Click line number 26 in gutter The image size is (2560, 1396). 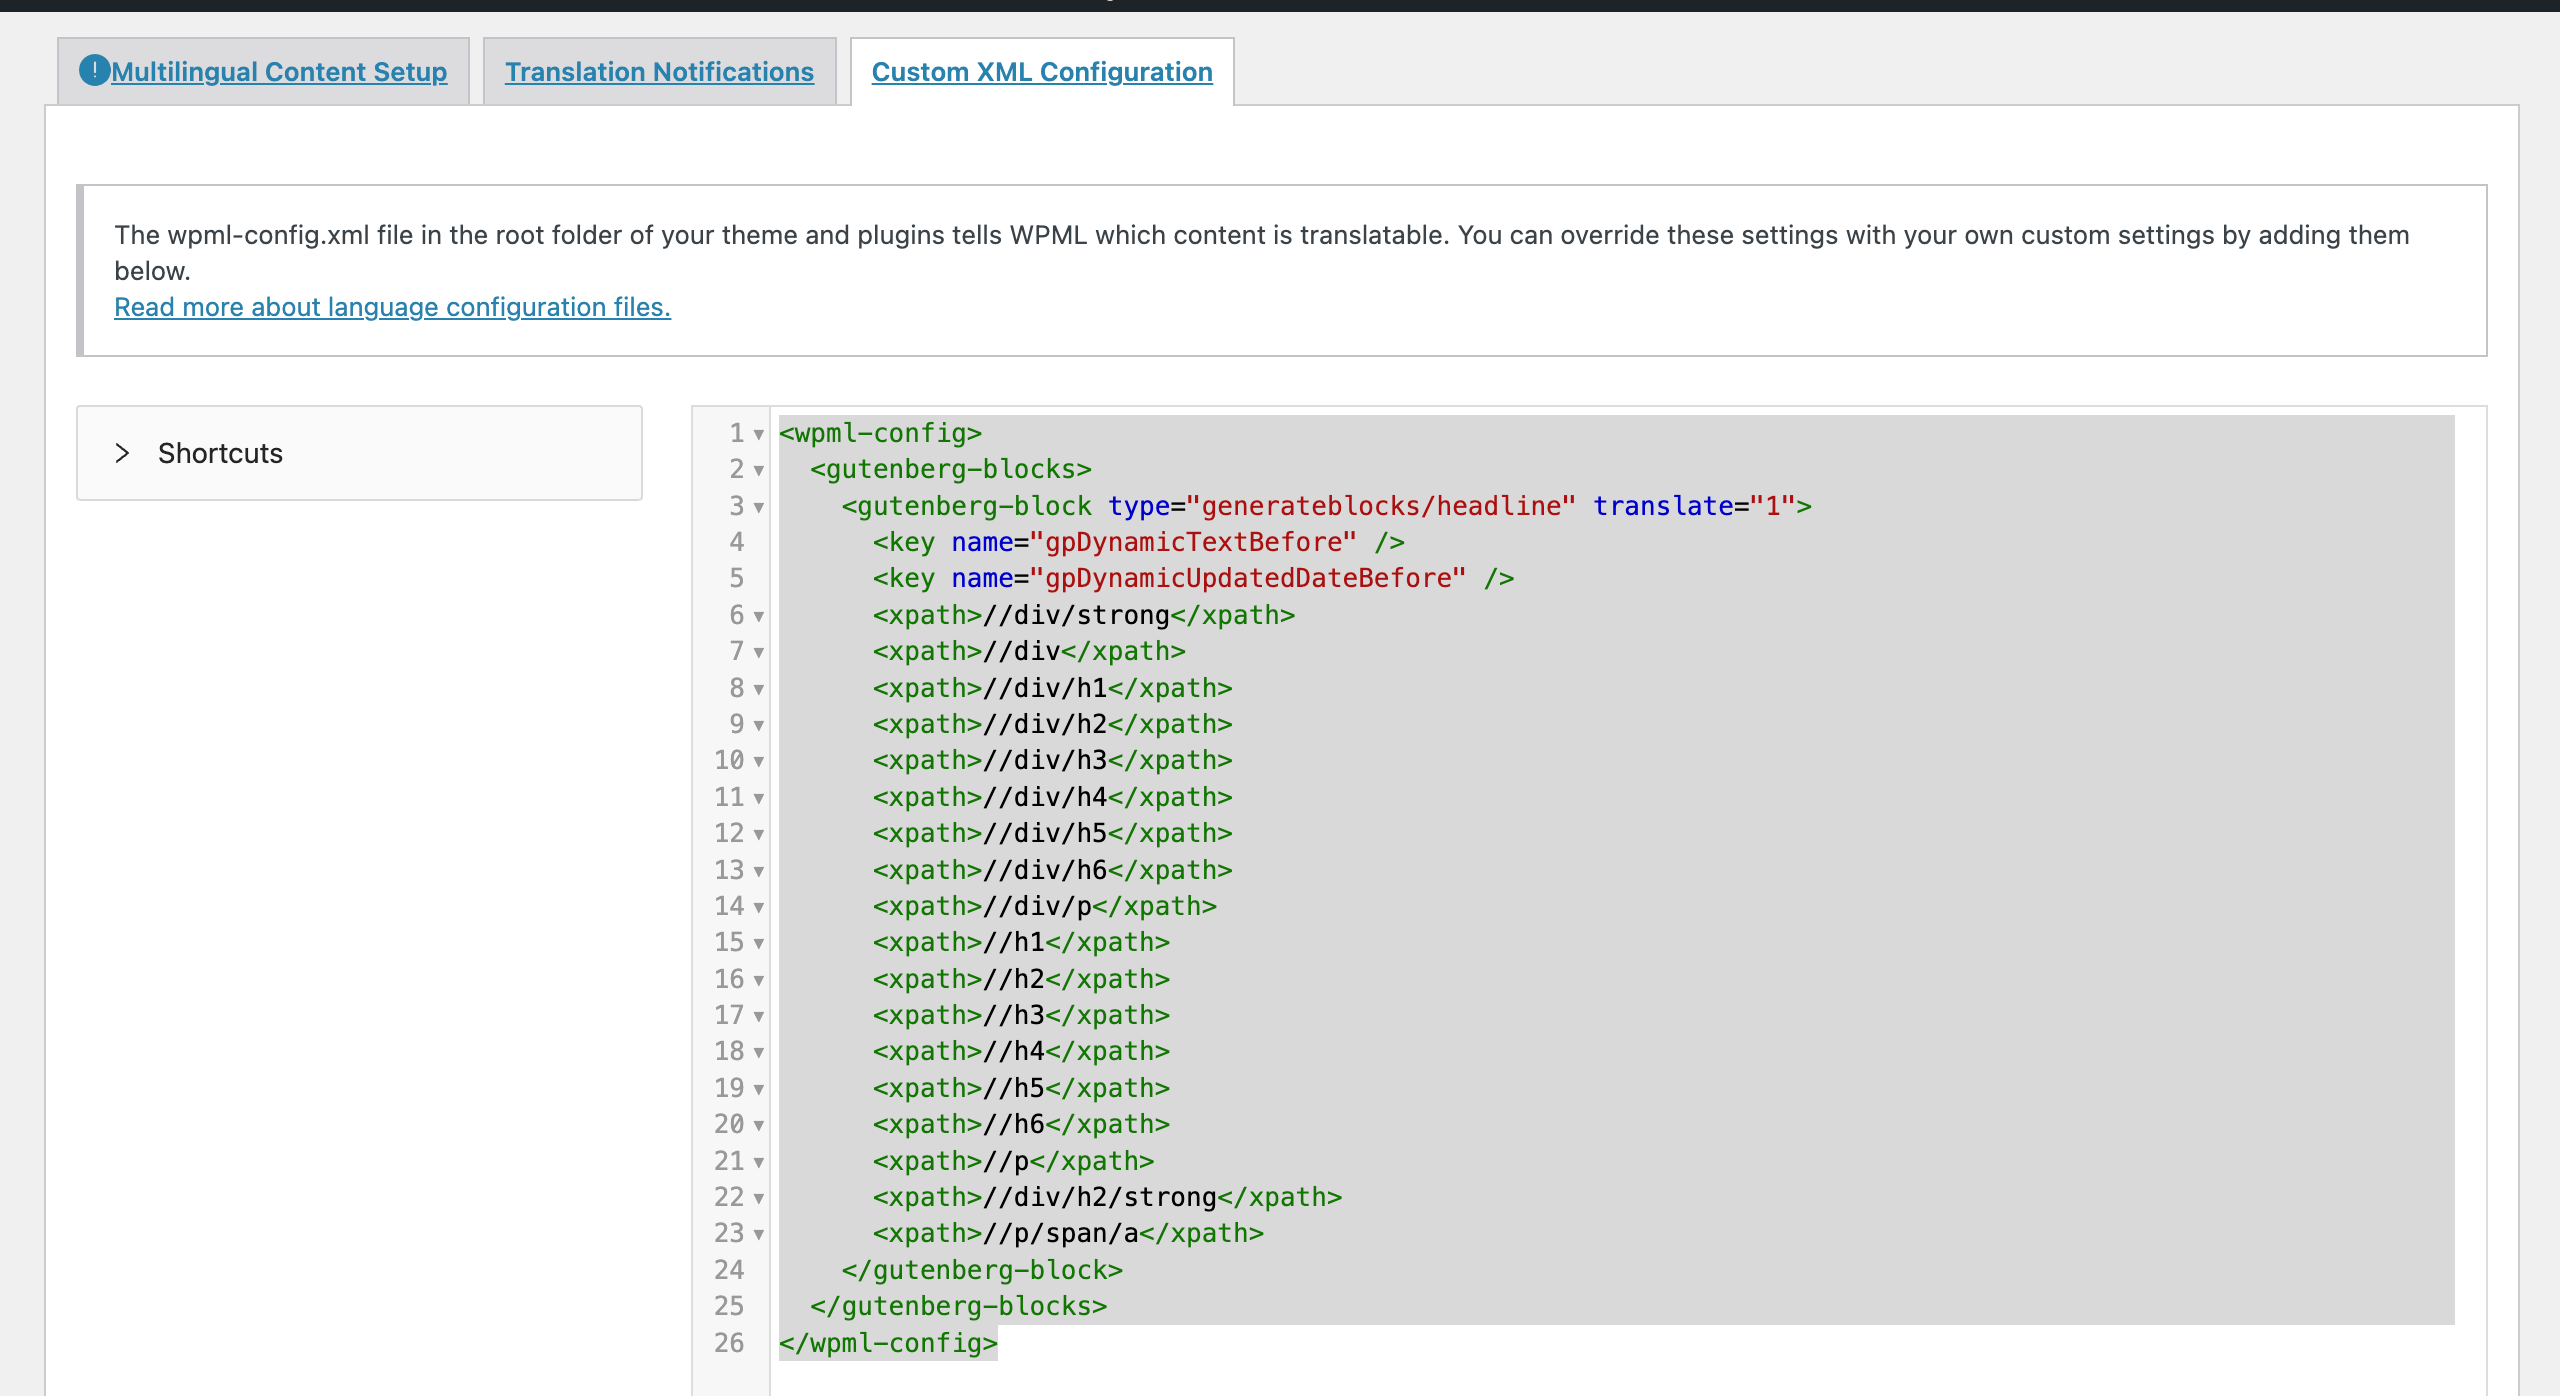coord(729,1343)
